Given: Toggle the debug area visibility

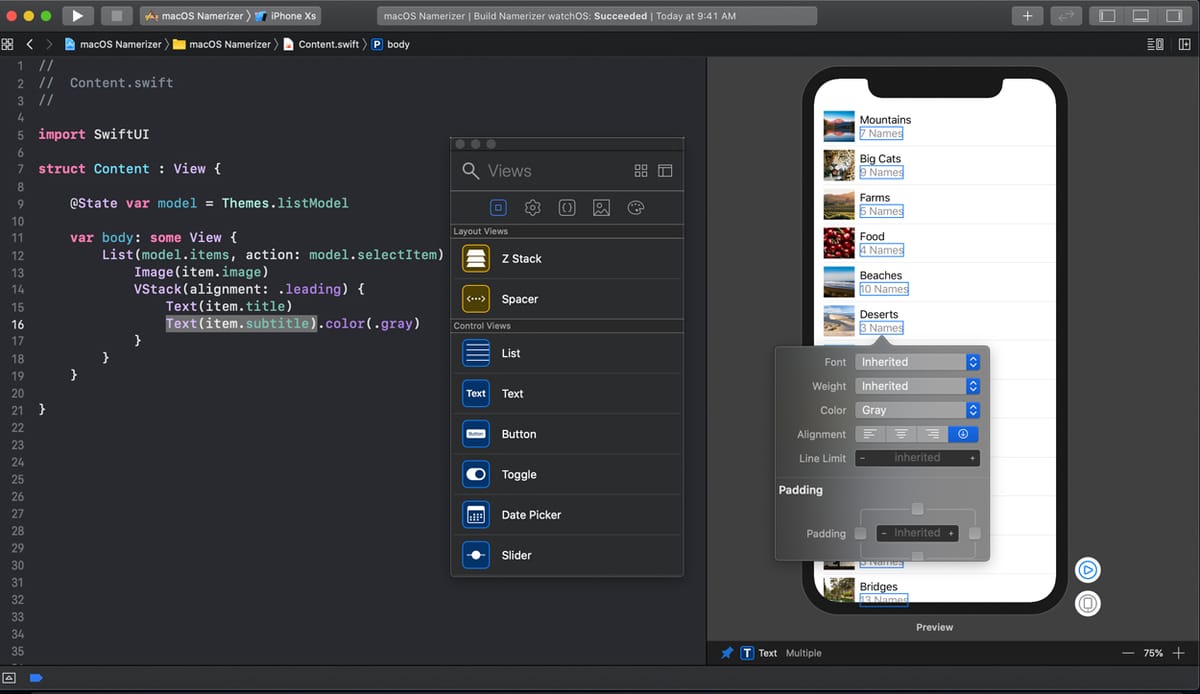Looking at the screenshot, I should [1140, 16].
